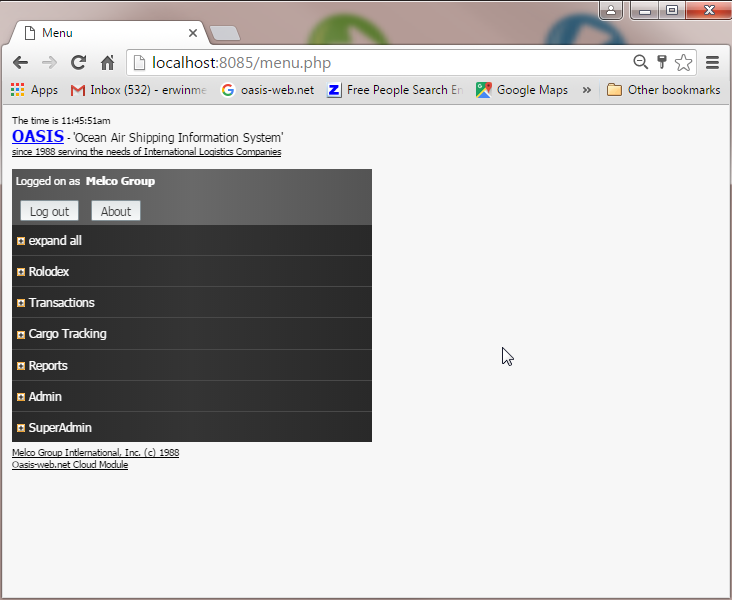Open the browser home page icon
This screenshot has width=732, height=600.
(107, 63)
